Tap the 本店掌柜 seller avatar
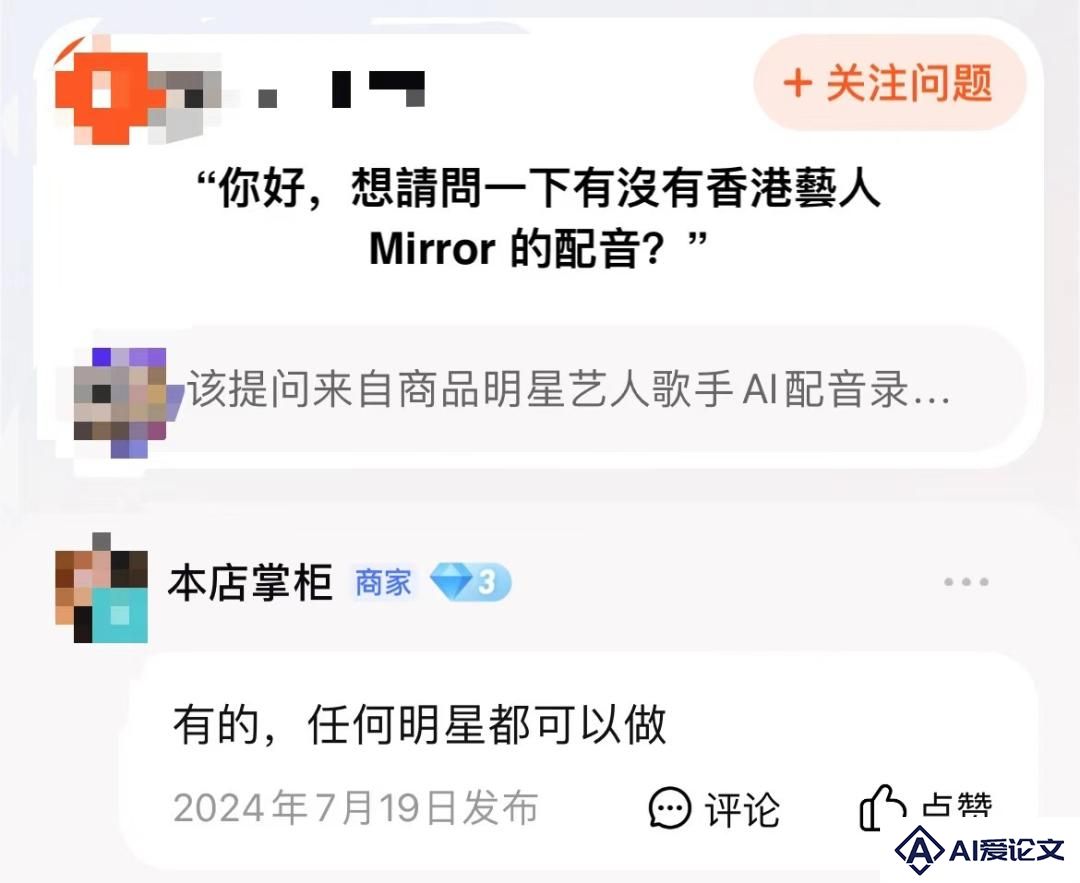 pyautogui.click(x=101, y=588)
